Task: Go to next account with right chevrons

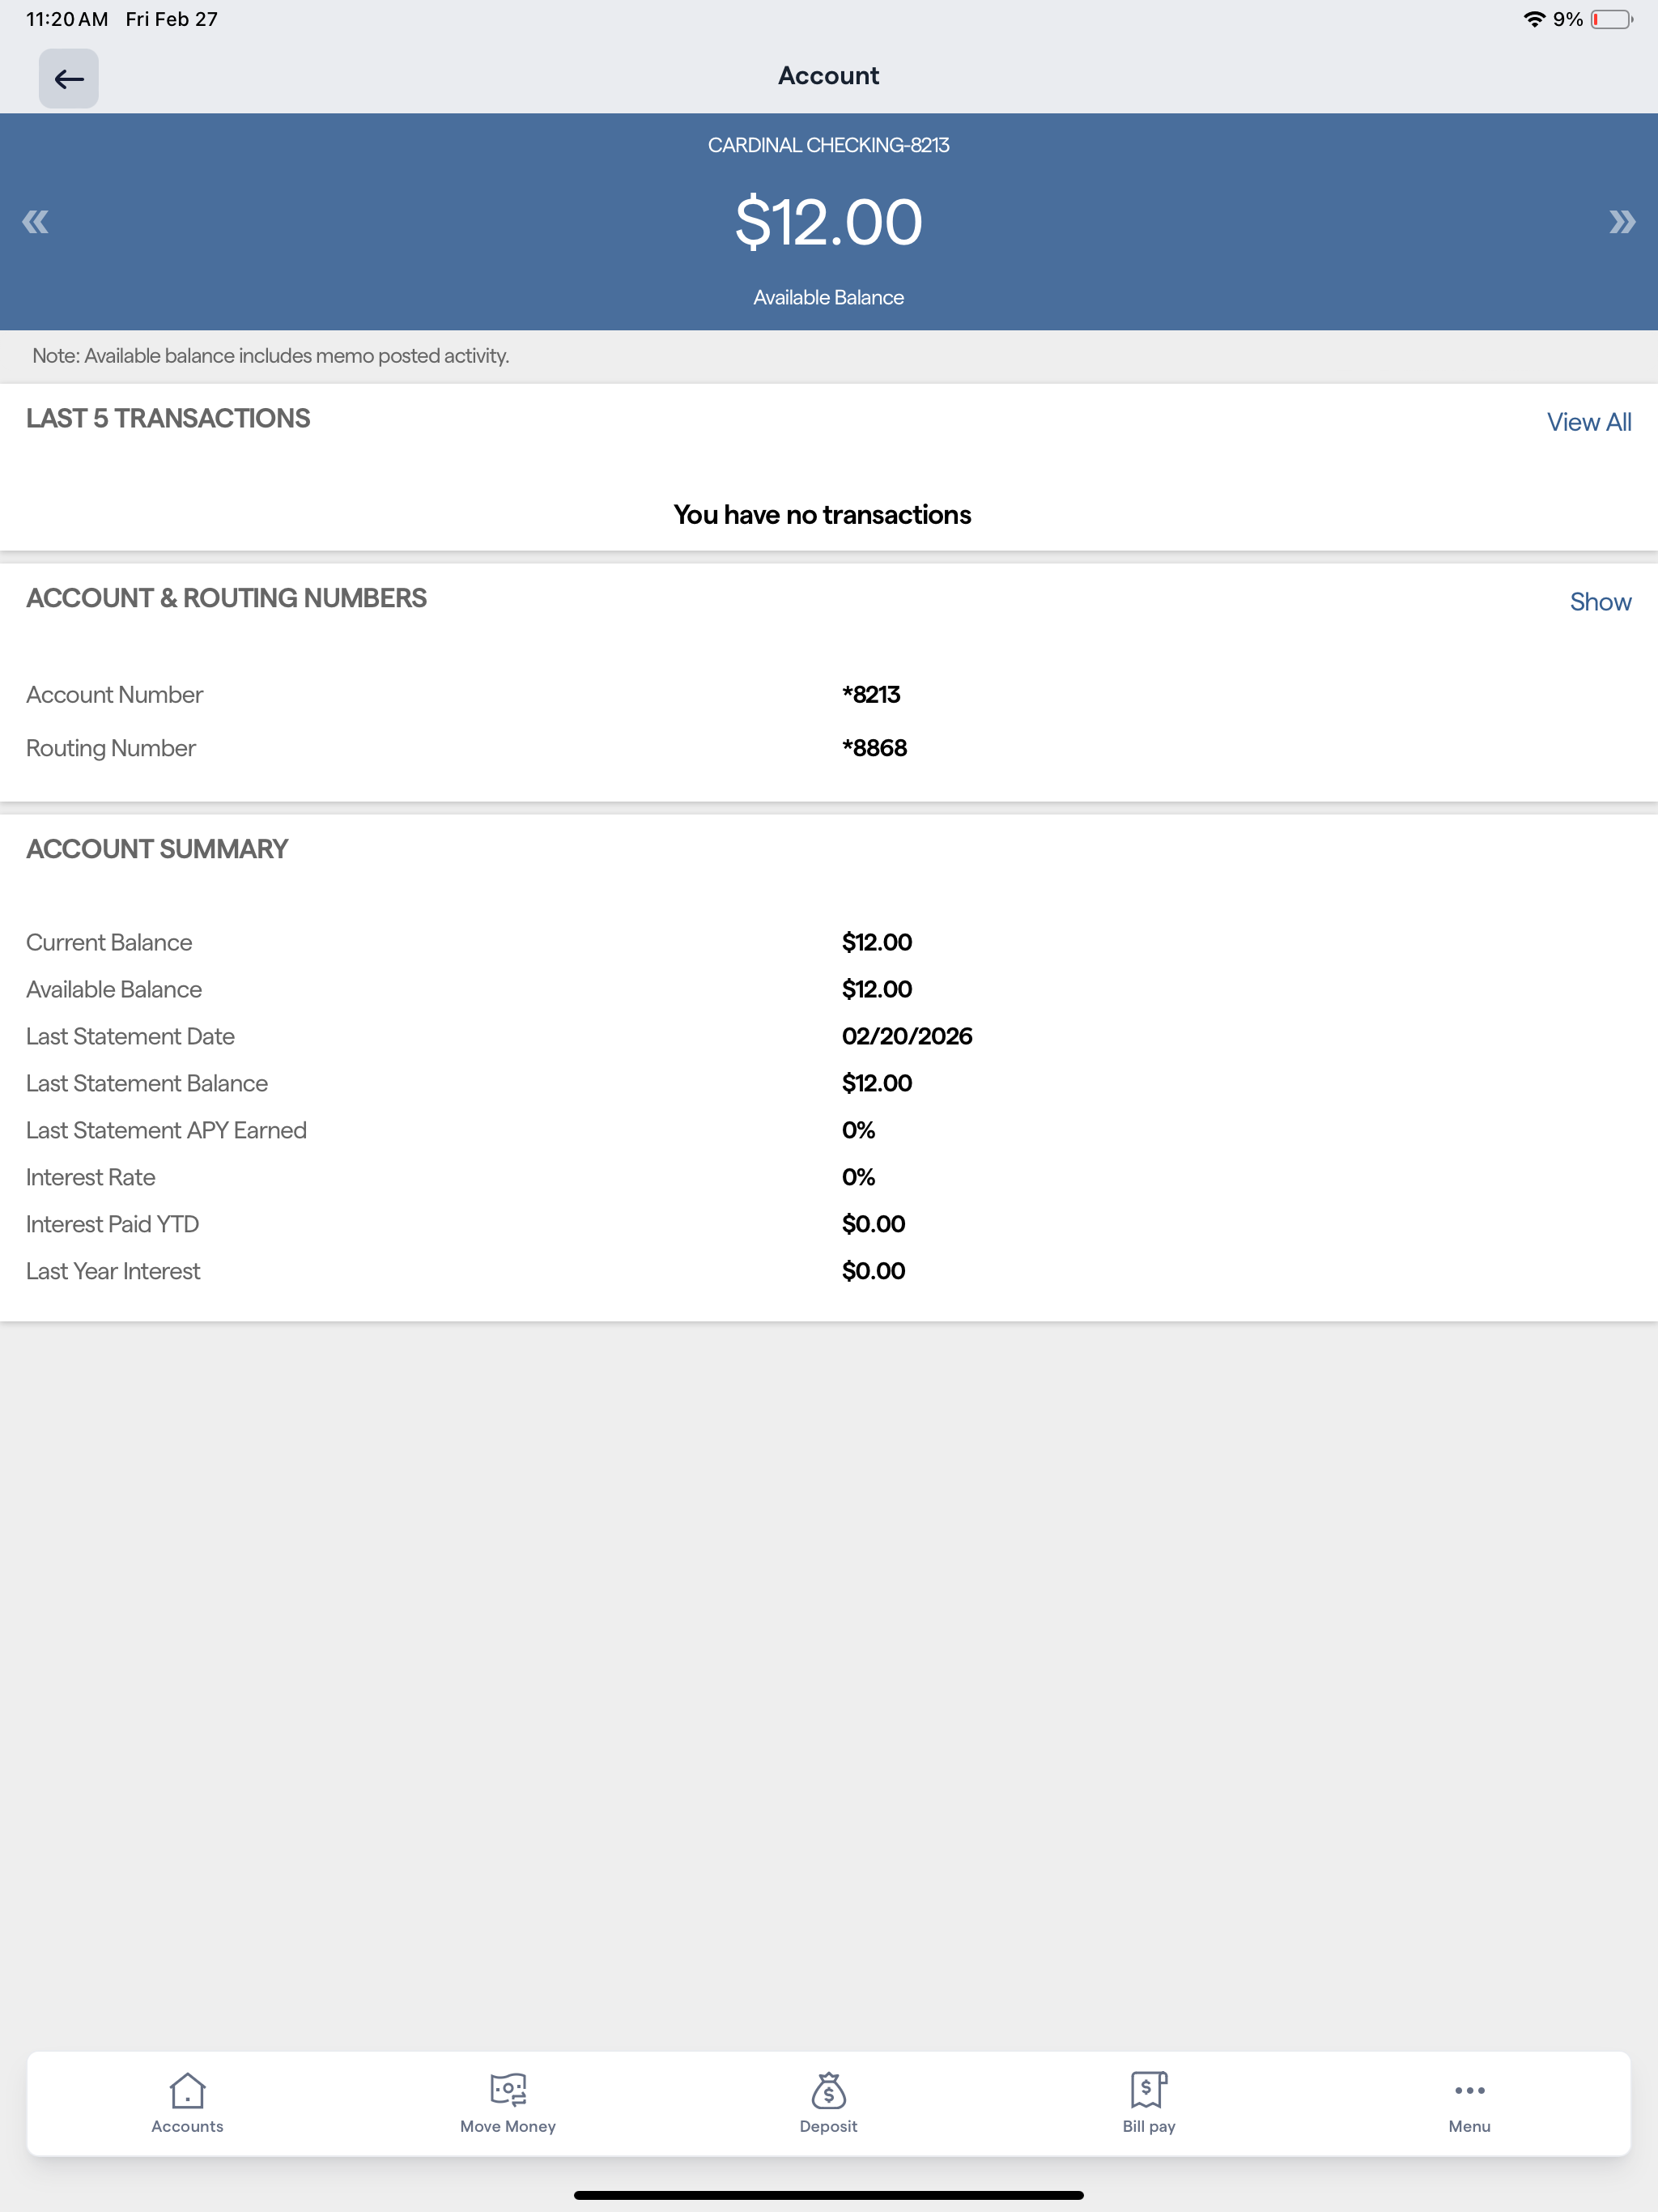Action: click(1622, 222)
